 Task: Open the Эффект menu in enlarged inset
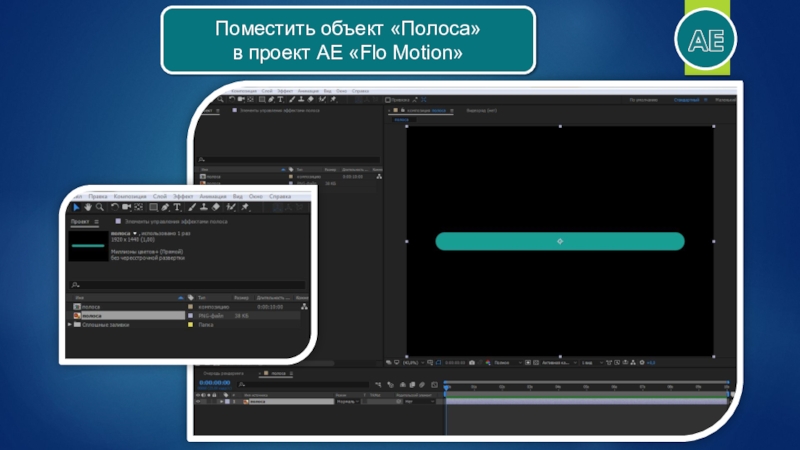click(183, 196)
